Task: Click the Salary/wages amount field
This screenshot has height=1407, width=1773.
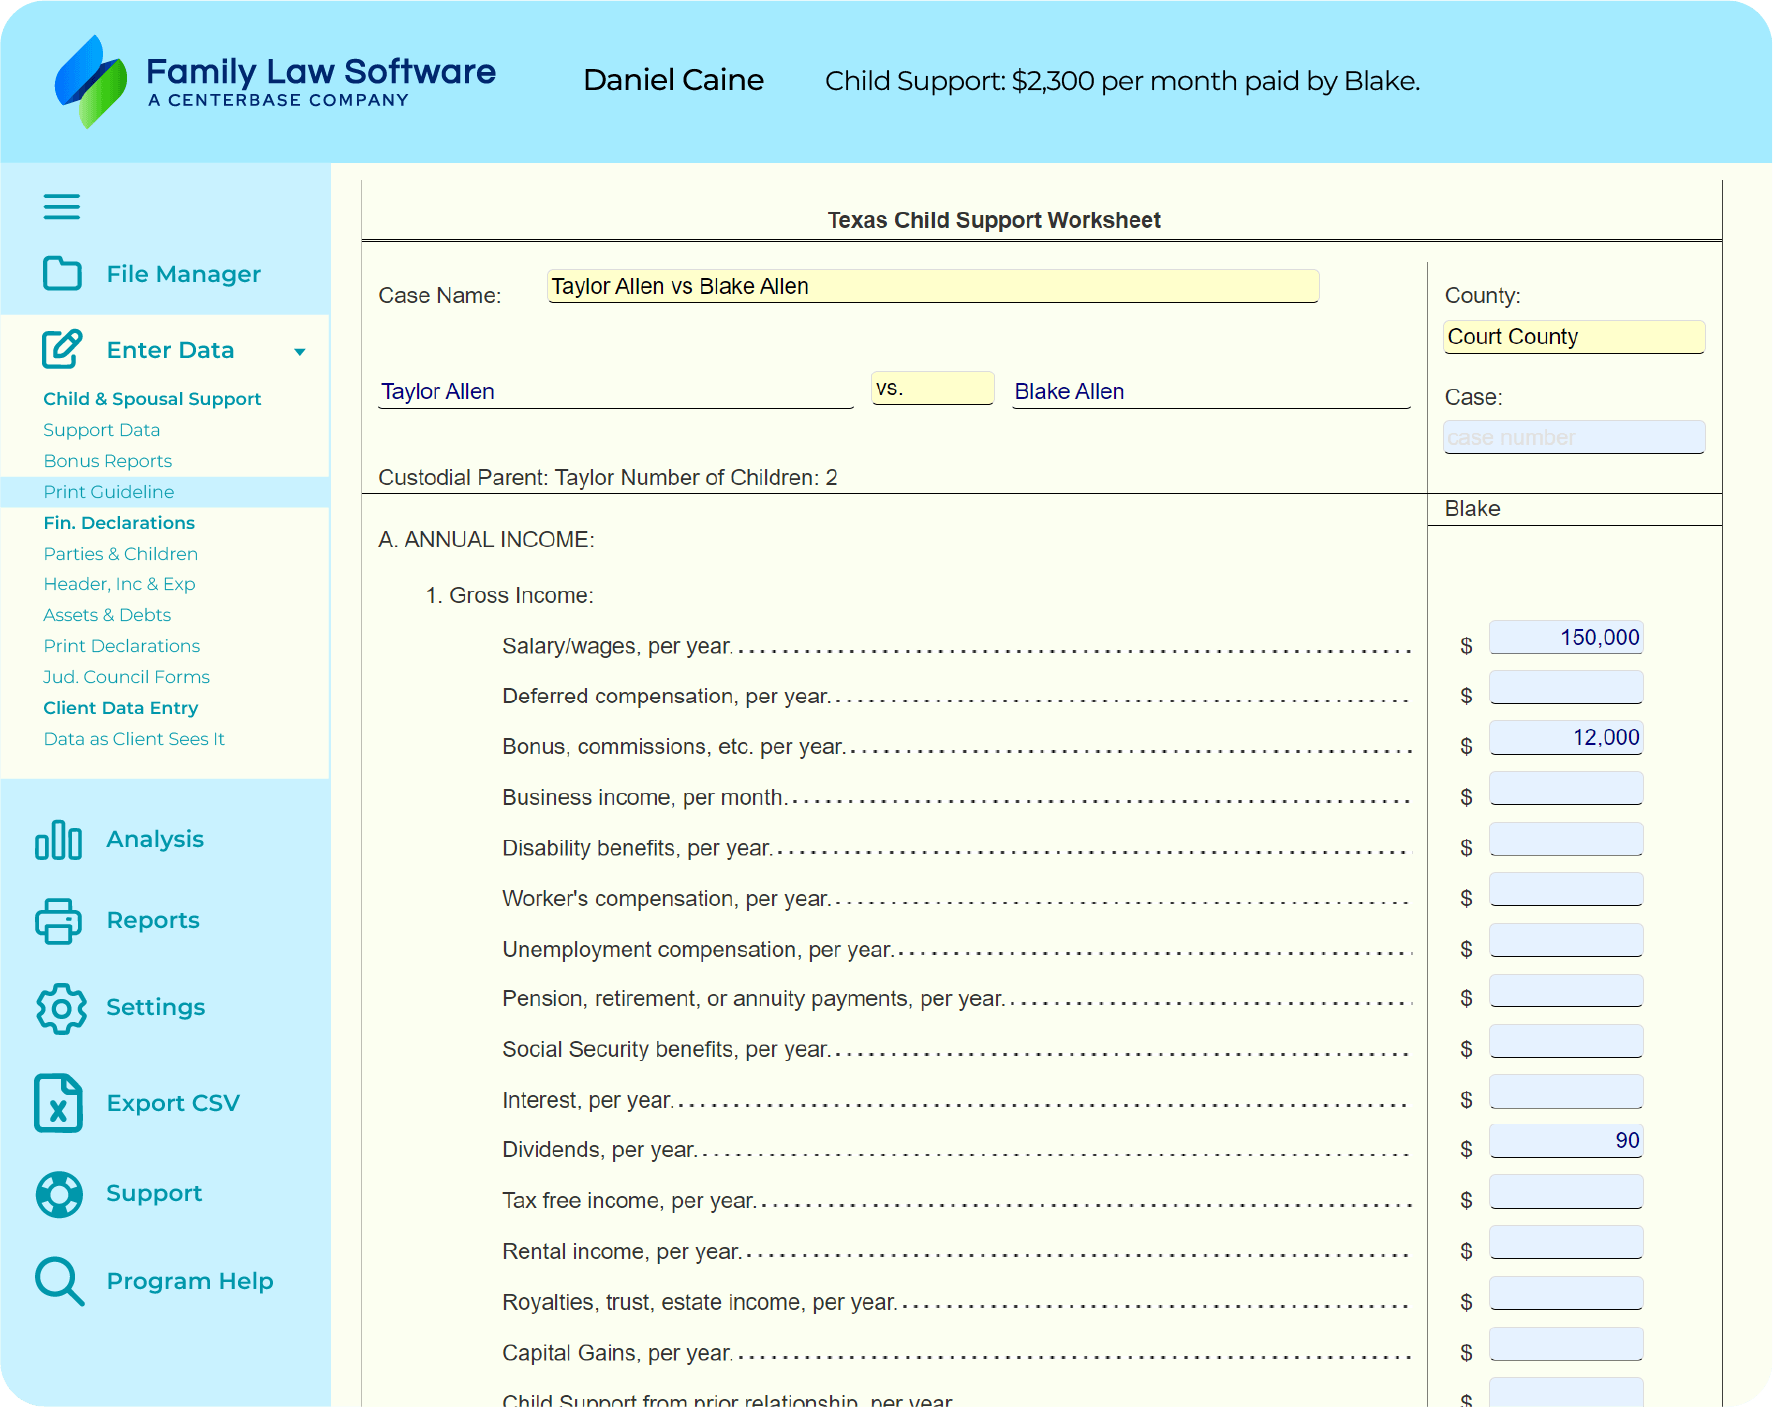Action: [x=1565, y=638]
